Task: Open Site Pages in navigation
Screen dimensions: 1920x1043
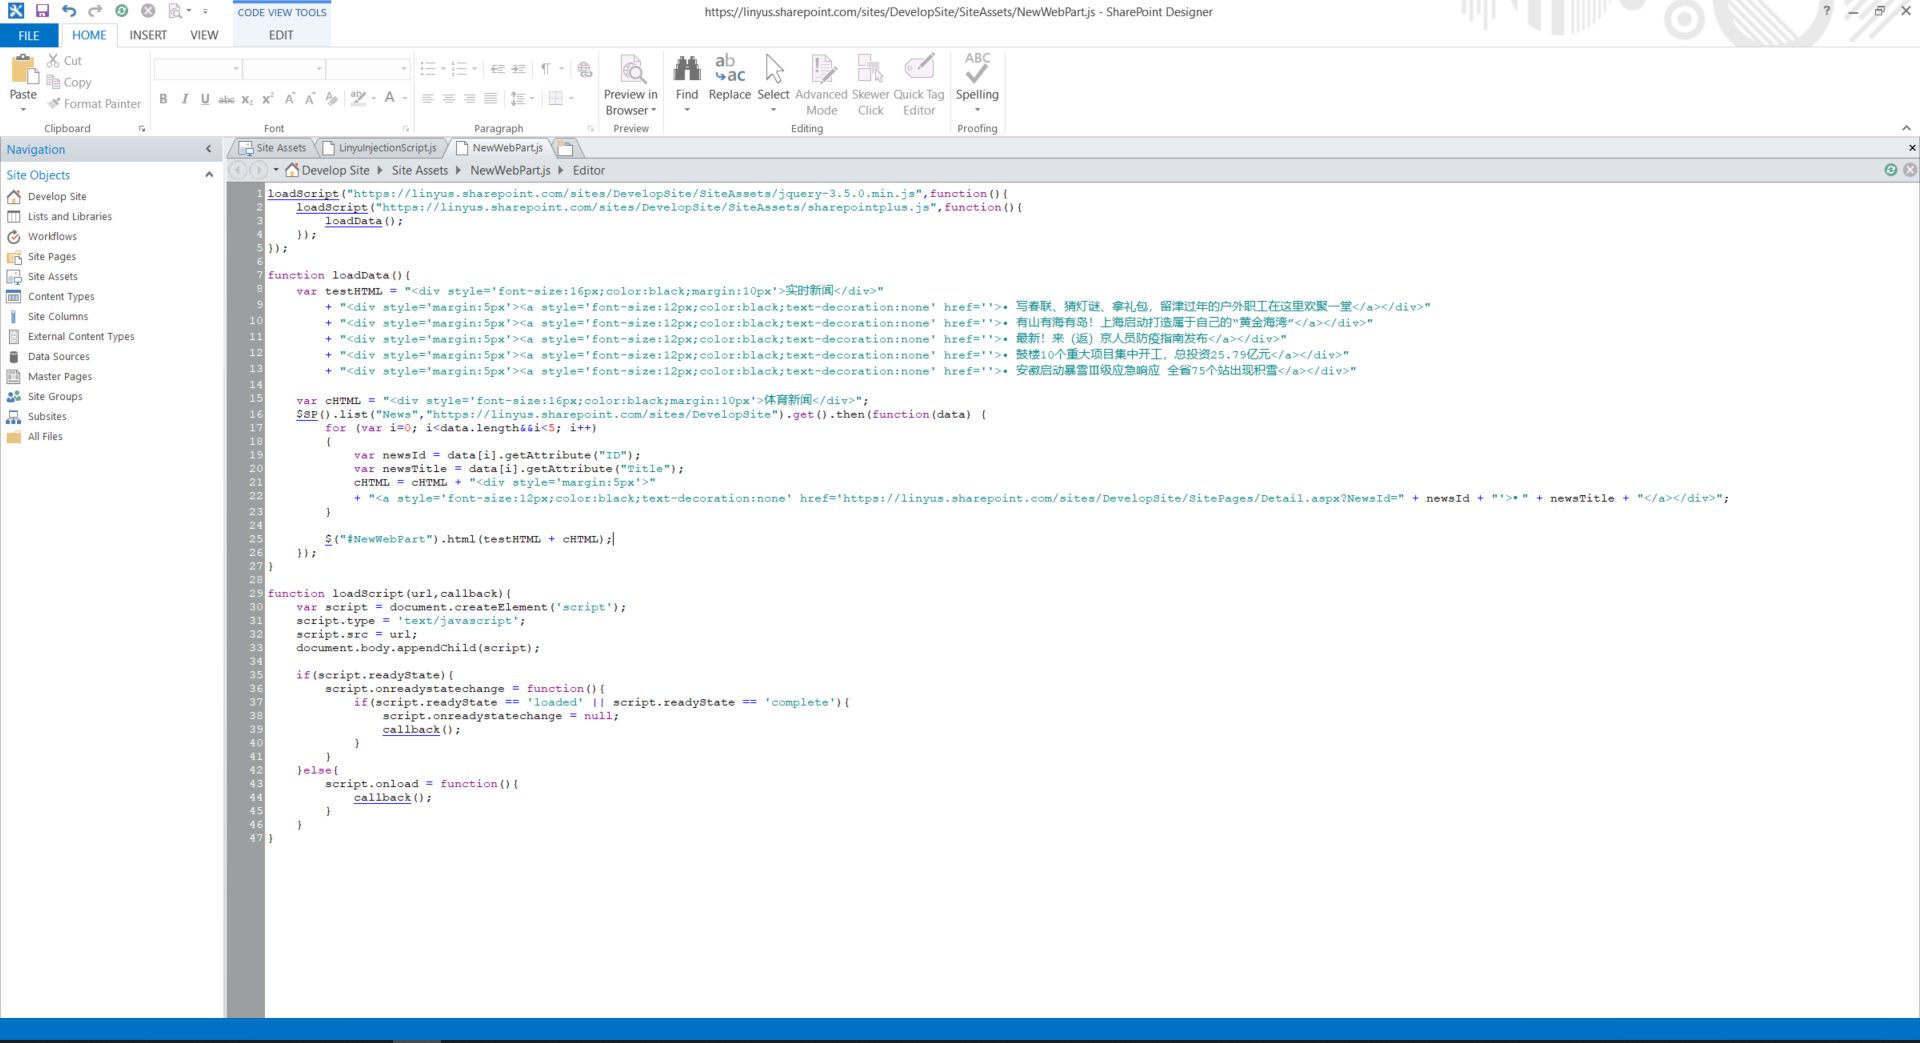Action: (x=52, y=256)
